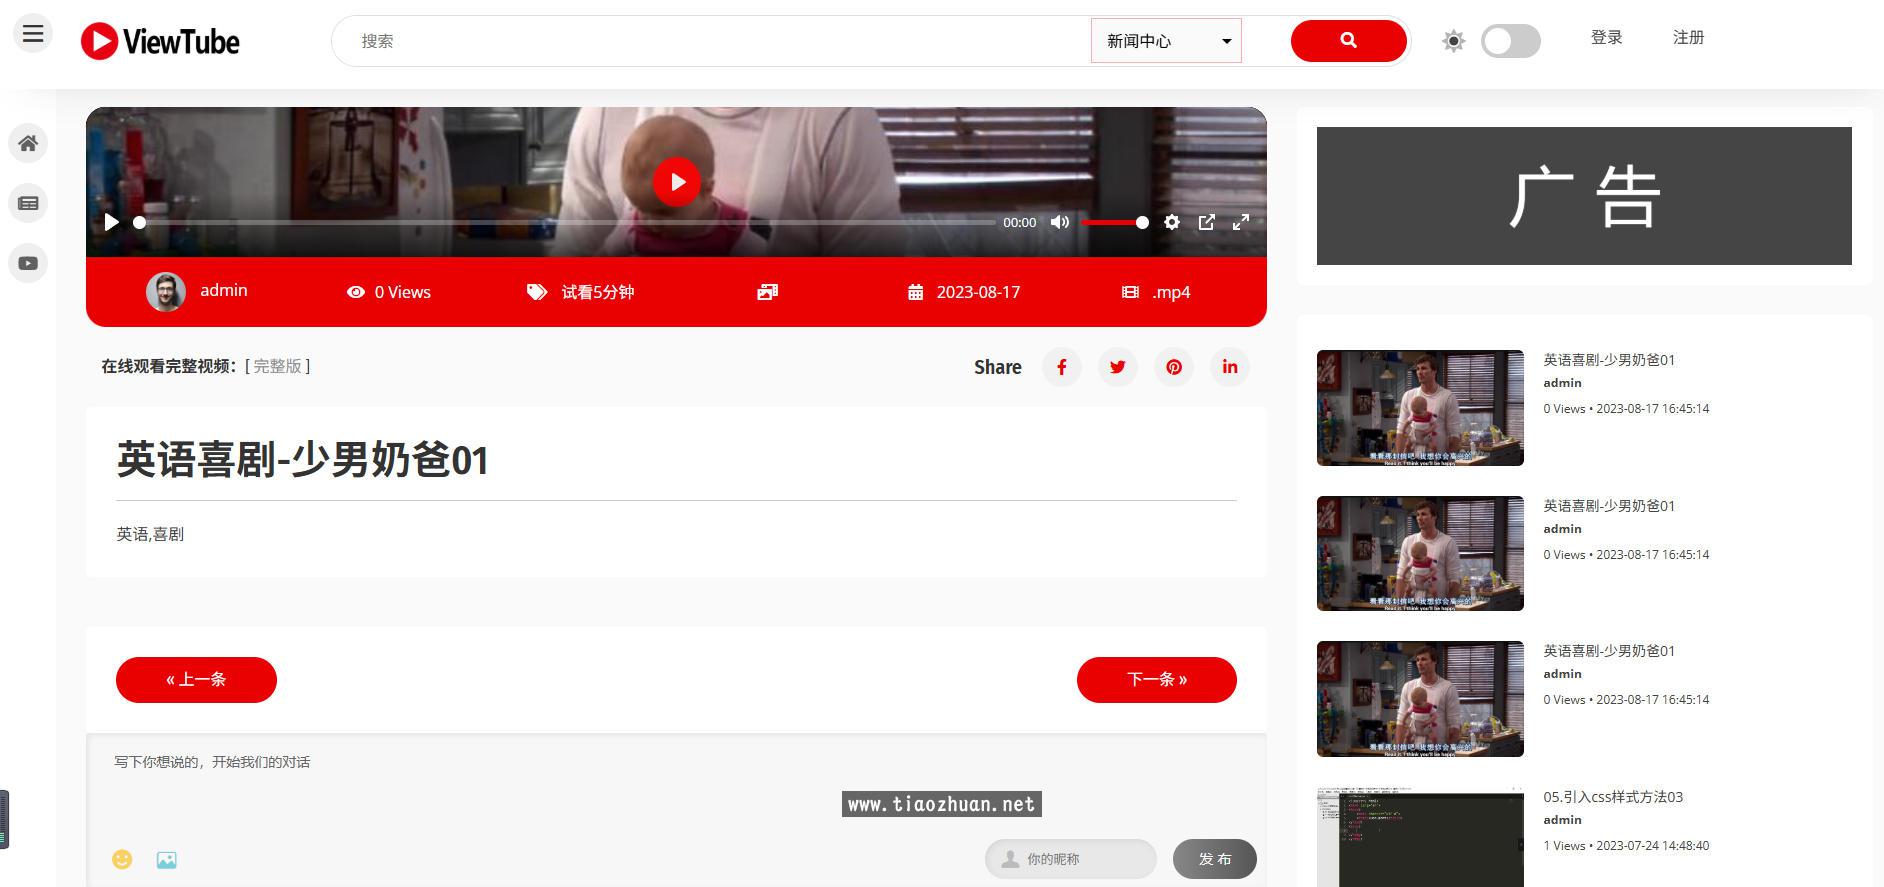Click the admin avatar image
The image size is (1884, 887).
tap(166, 292)
